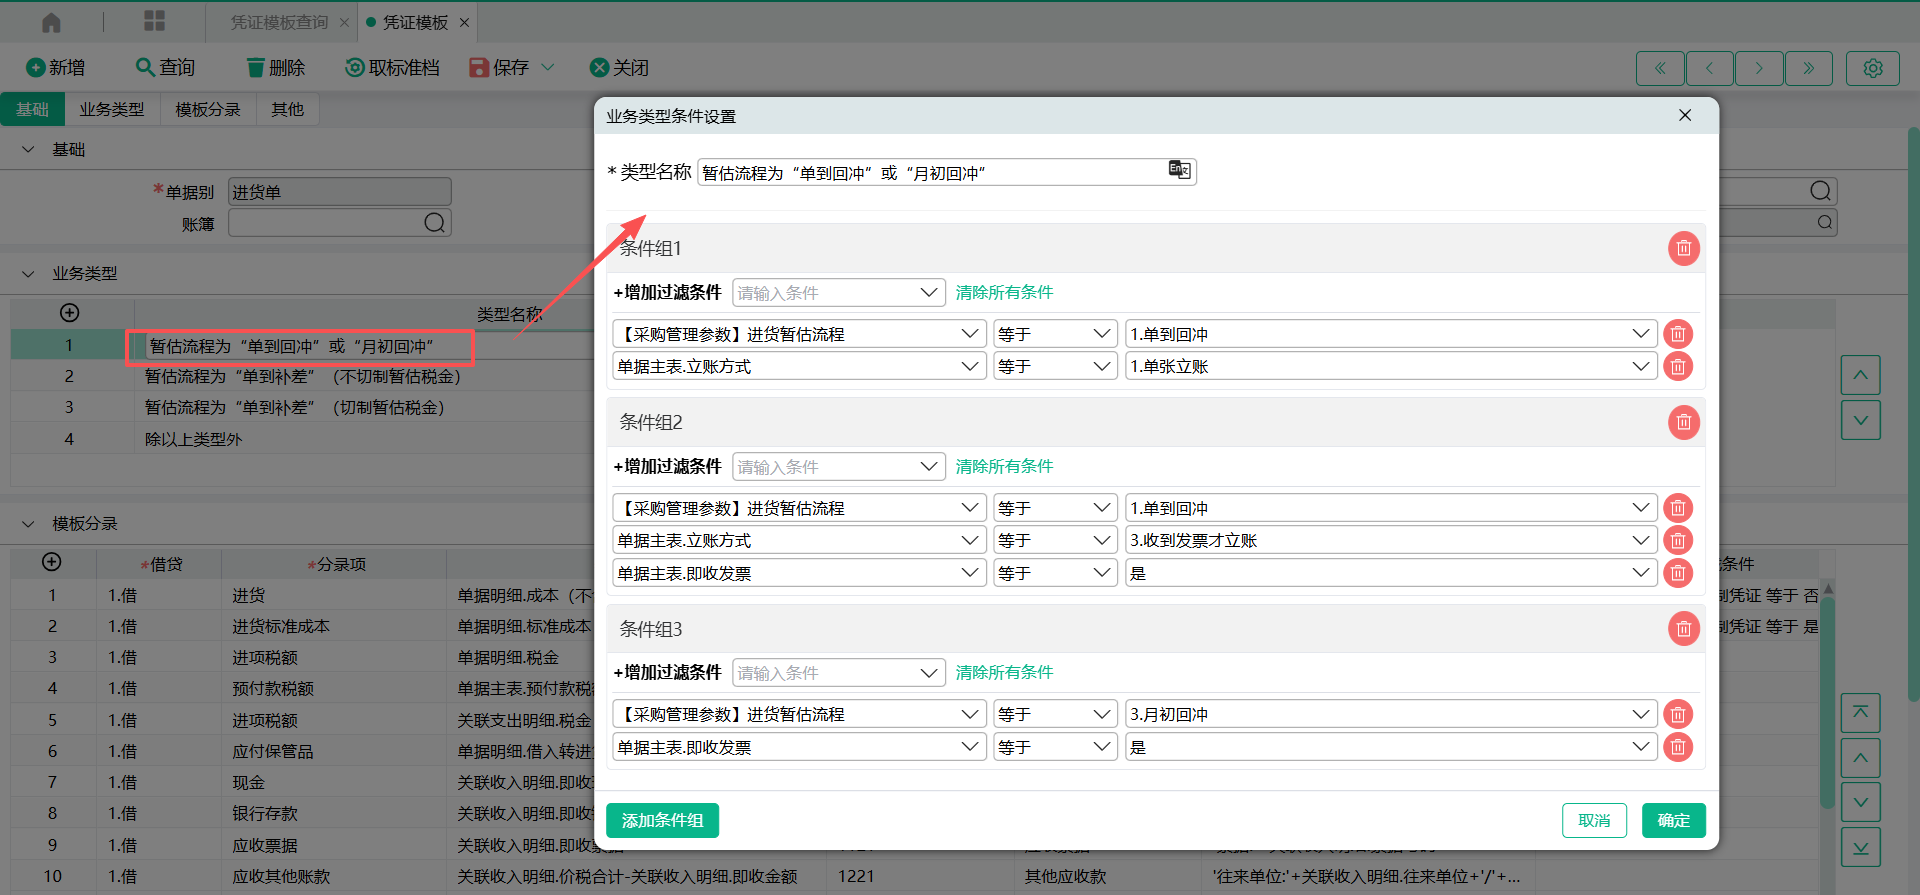Click the 保存 save toolbar button
The height and width of the screenshot is (895, 1920).
[x=499, y=67]
